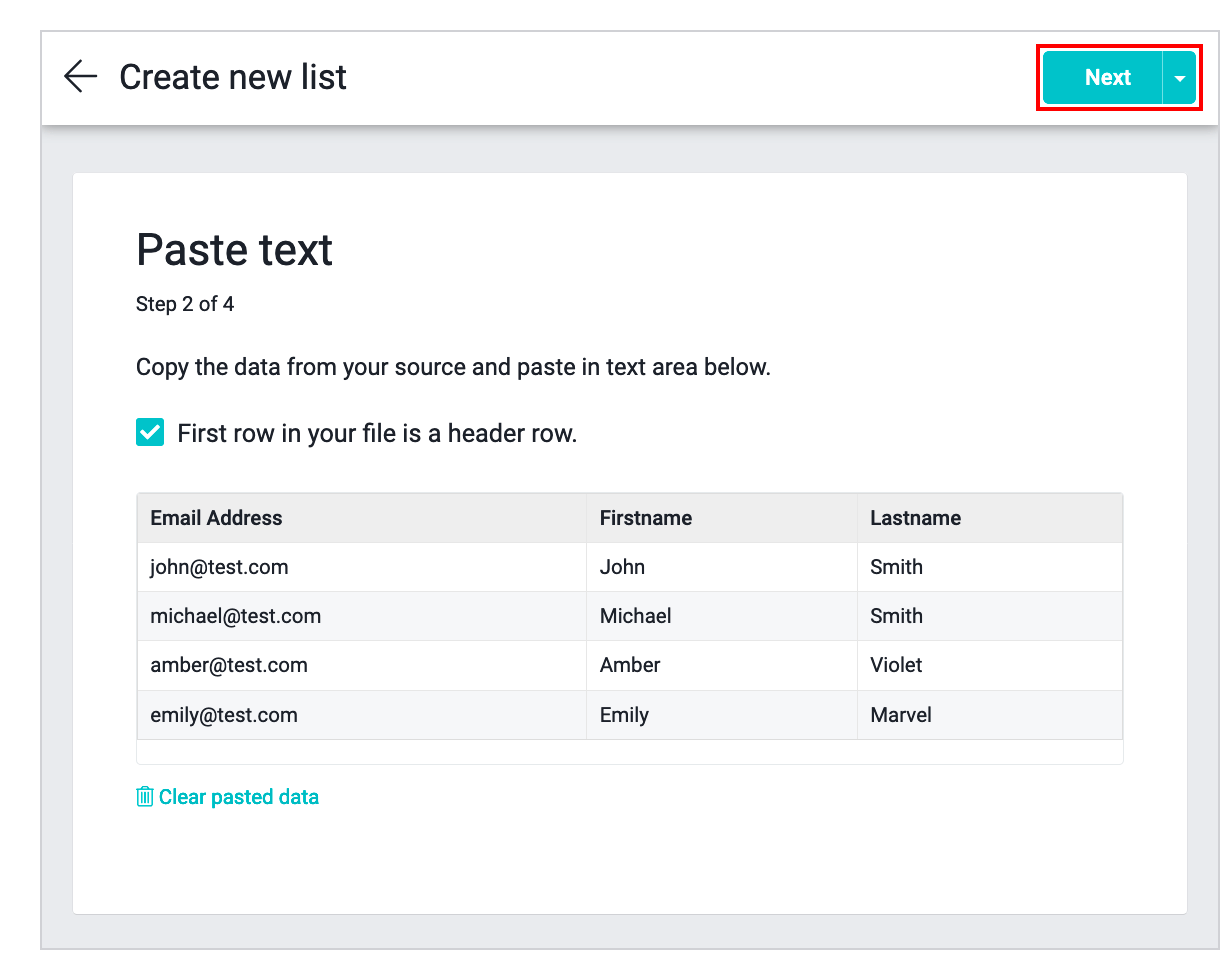This screenshot has width=1220, height=980.
Task: Click the amber@test.com cell
Action: coord(228,665)
